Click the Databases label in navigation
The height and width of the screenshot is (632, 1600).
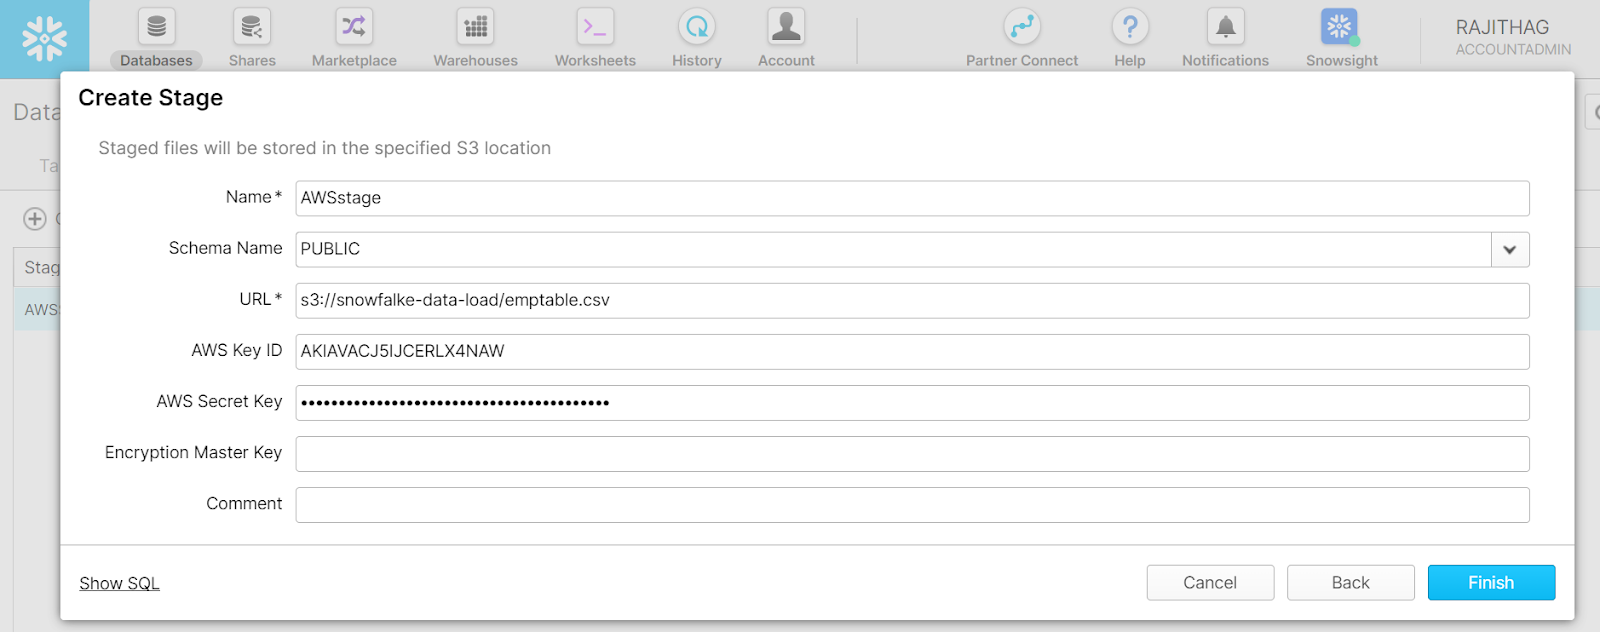pyautogui.click(x=156, y=61)
